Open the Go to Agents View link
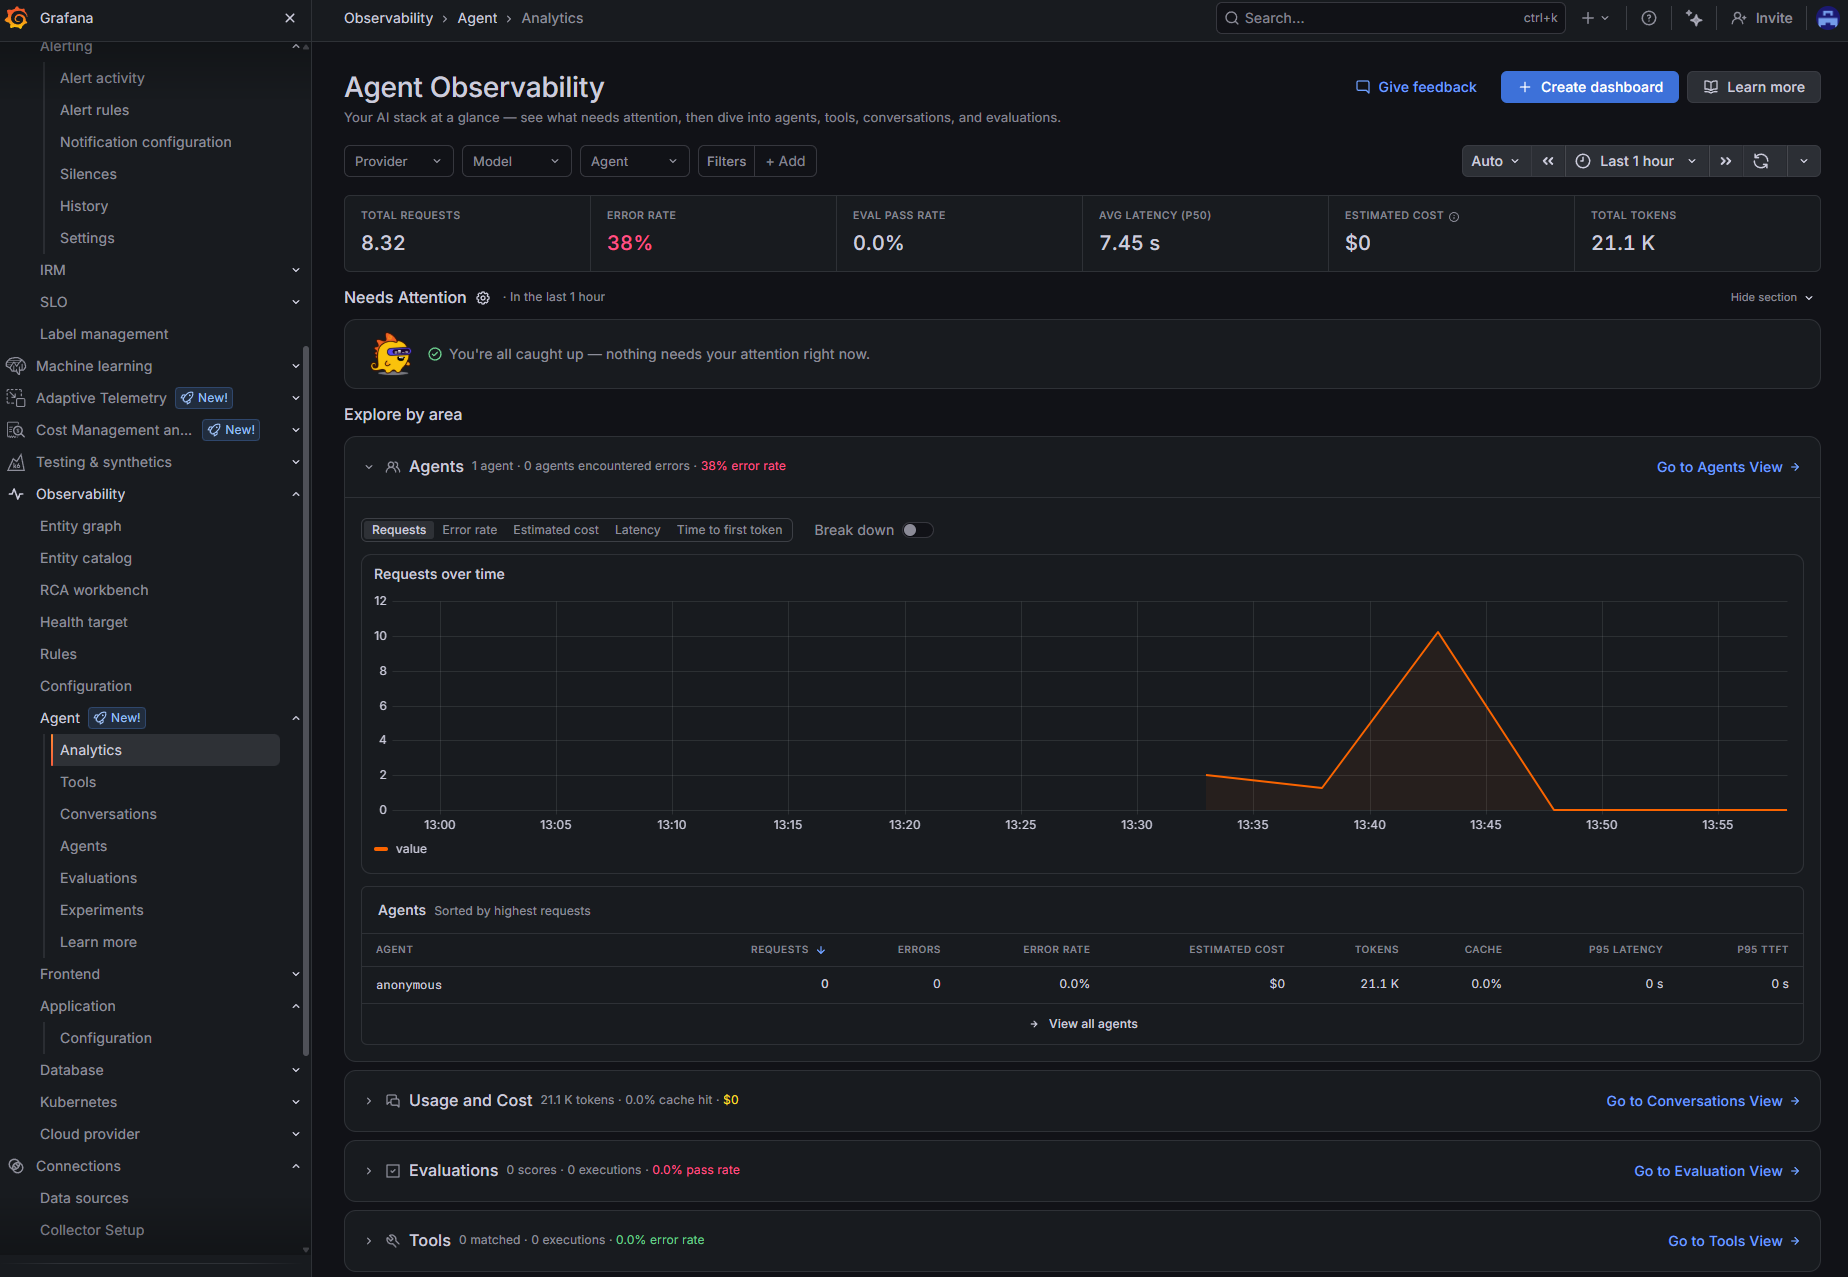Image resolution: width=1848 pixels, height=1277 pixels. click(1728, 467)
